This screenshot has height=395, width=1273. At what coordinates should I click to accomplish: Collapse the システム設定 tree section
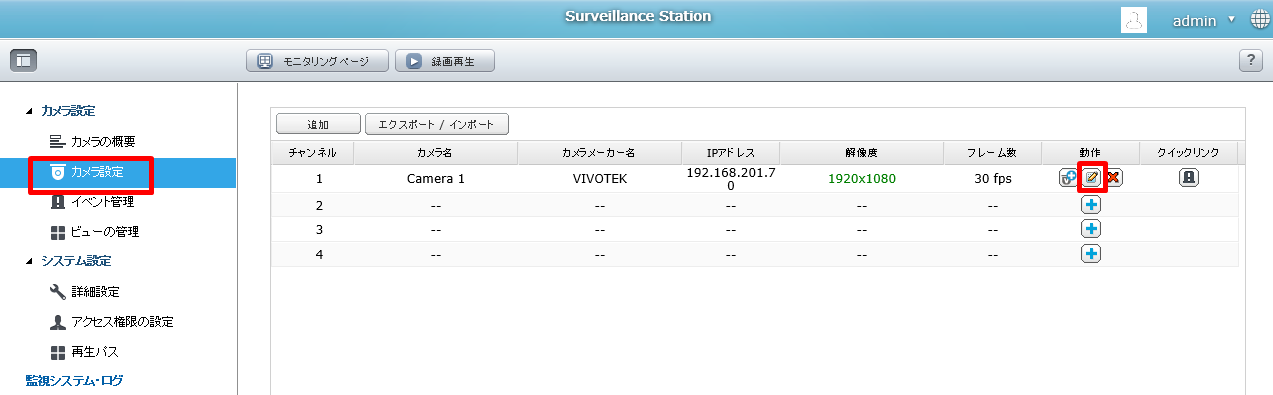28,261
